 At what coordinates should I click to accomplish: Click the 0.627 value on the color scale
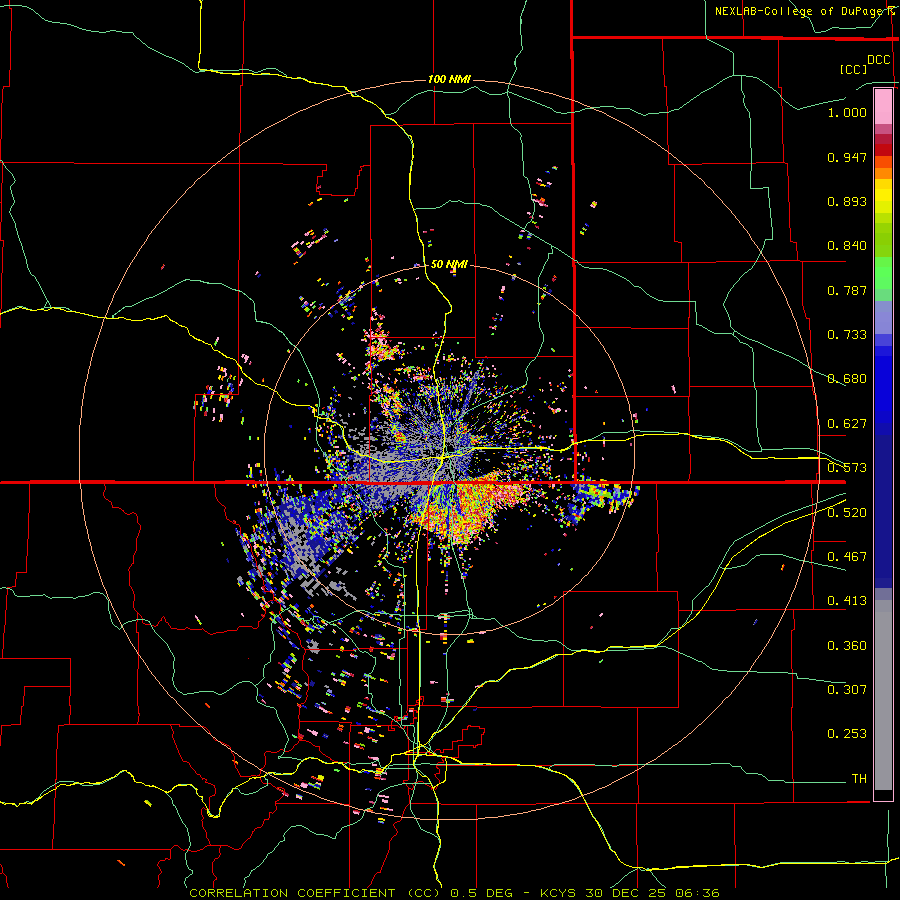point(847,424)
